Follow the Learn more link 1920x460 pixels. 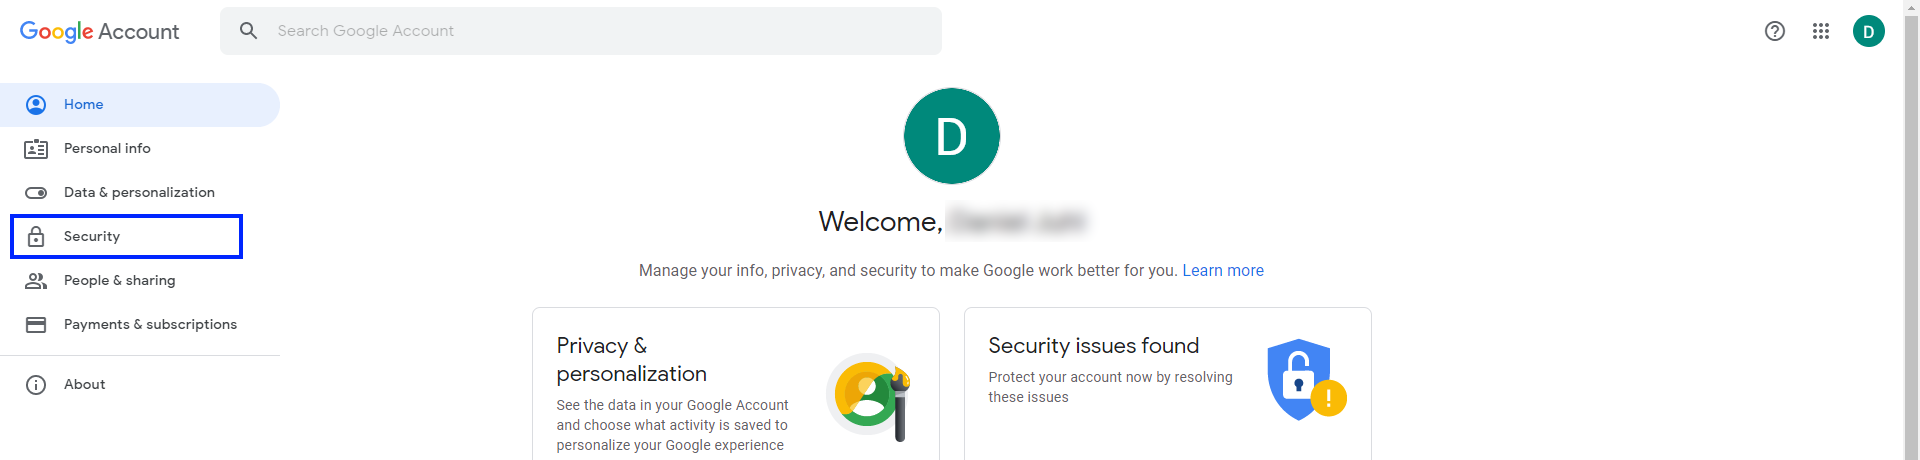pos(1222,271)
